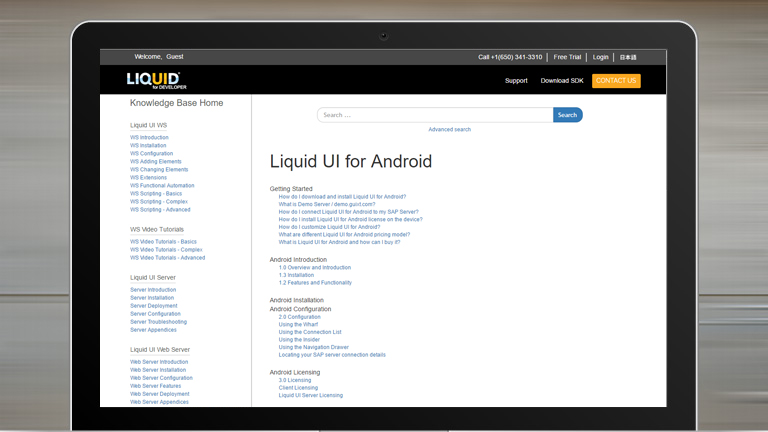Screen dimensions: 768x432
Task: Open the Liquid UI Server Licensing link
Action: tap(310, 396)
